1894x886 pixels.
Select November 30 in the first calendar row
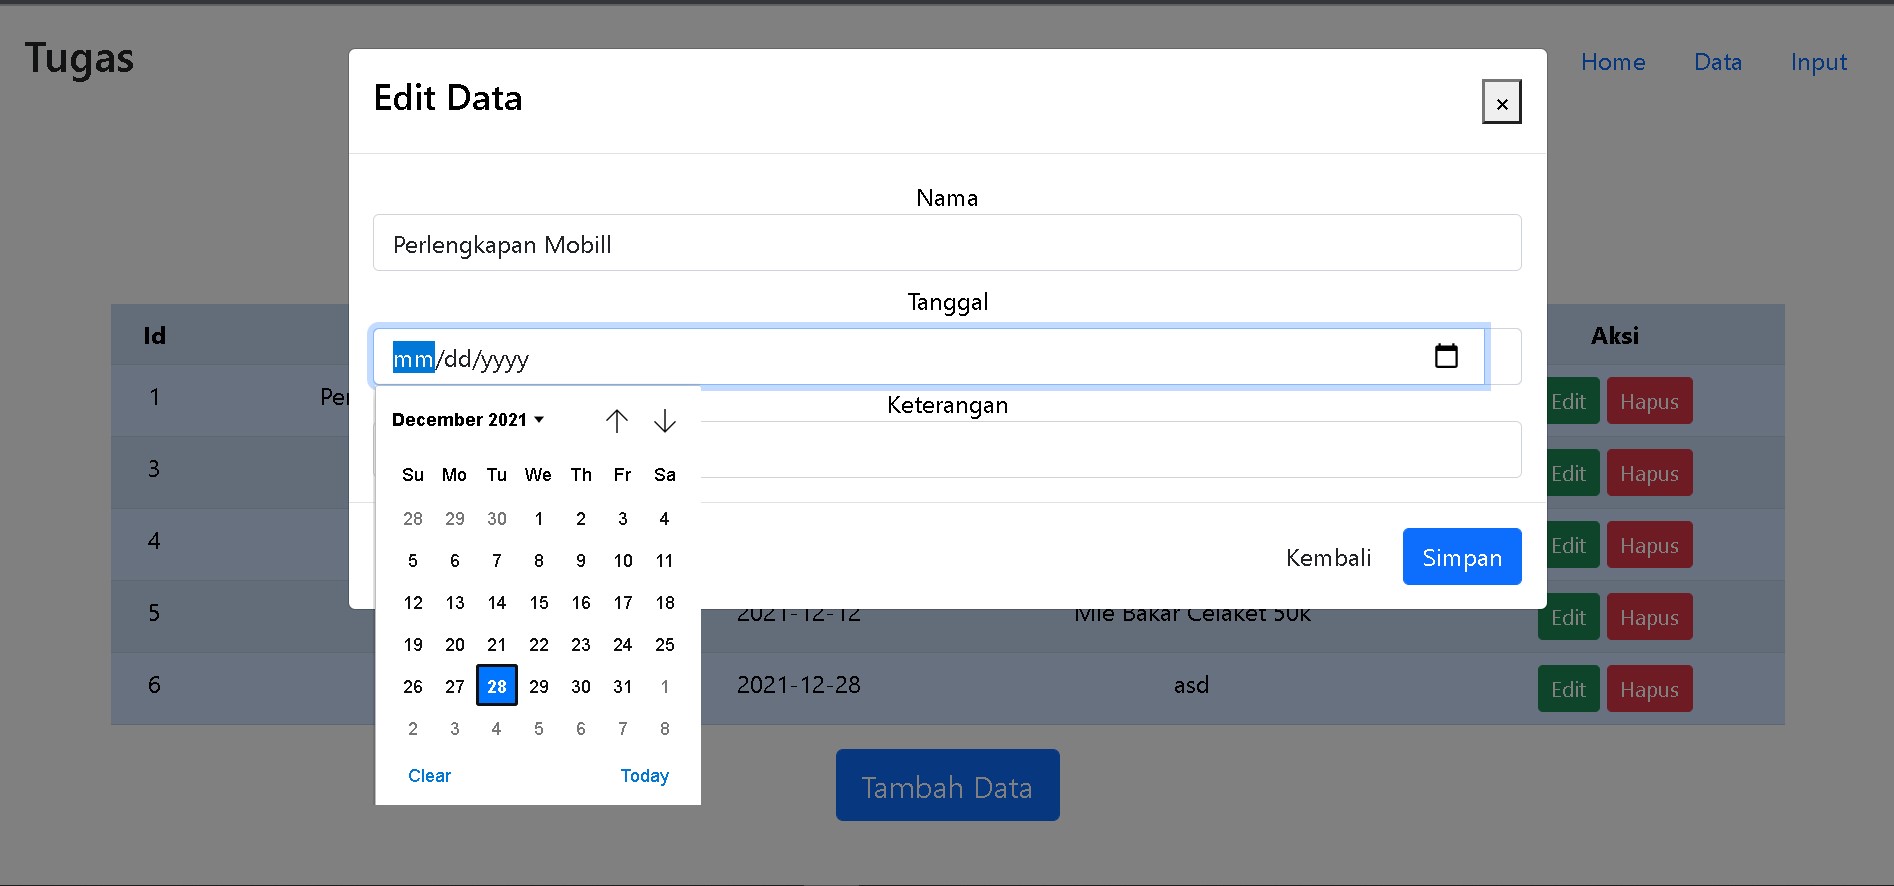[497, 518]
